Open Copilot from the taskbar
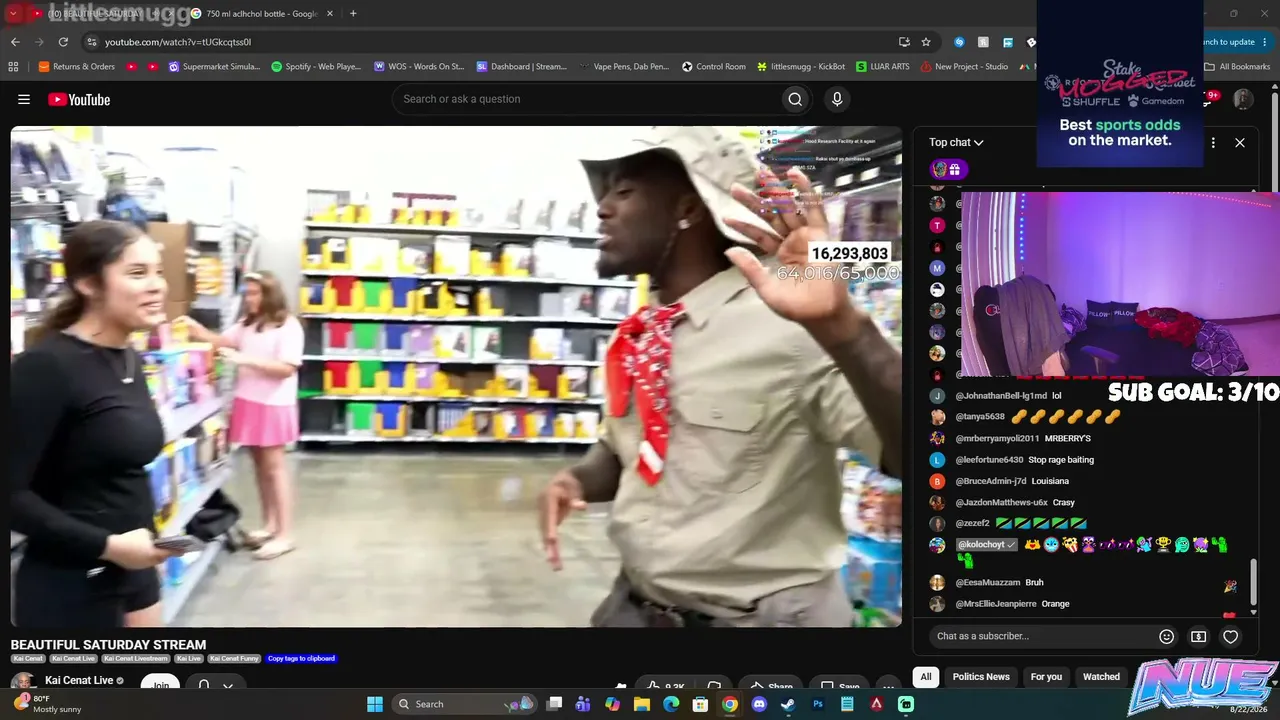Screen dimensions: 1280x720 (x=612, y=704)
